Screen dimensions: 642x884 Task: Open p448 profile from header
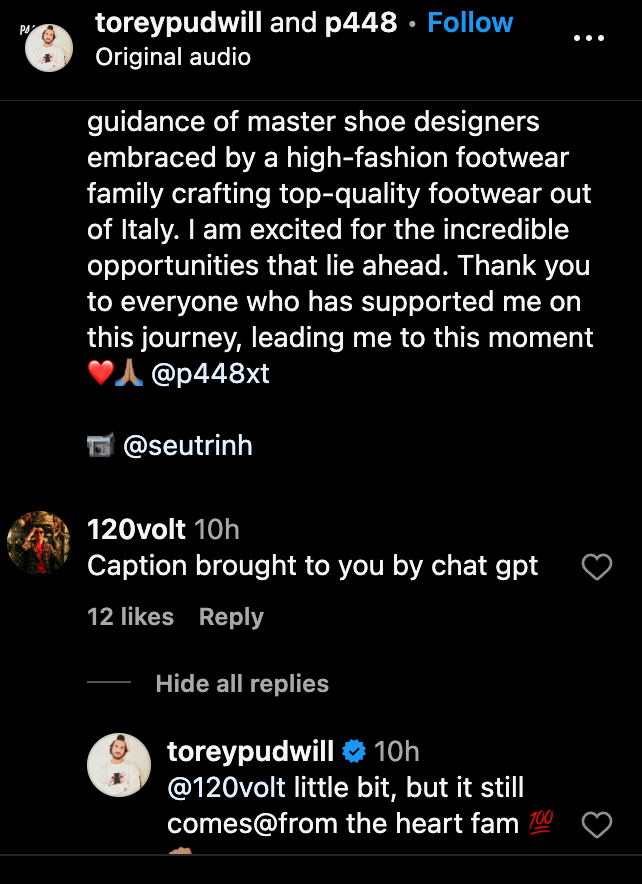361,23
